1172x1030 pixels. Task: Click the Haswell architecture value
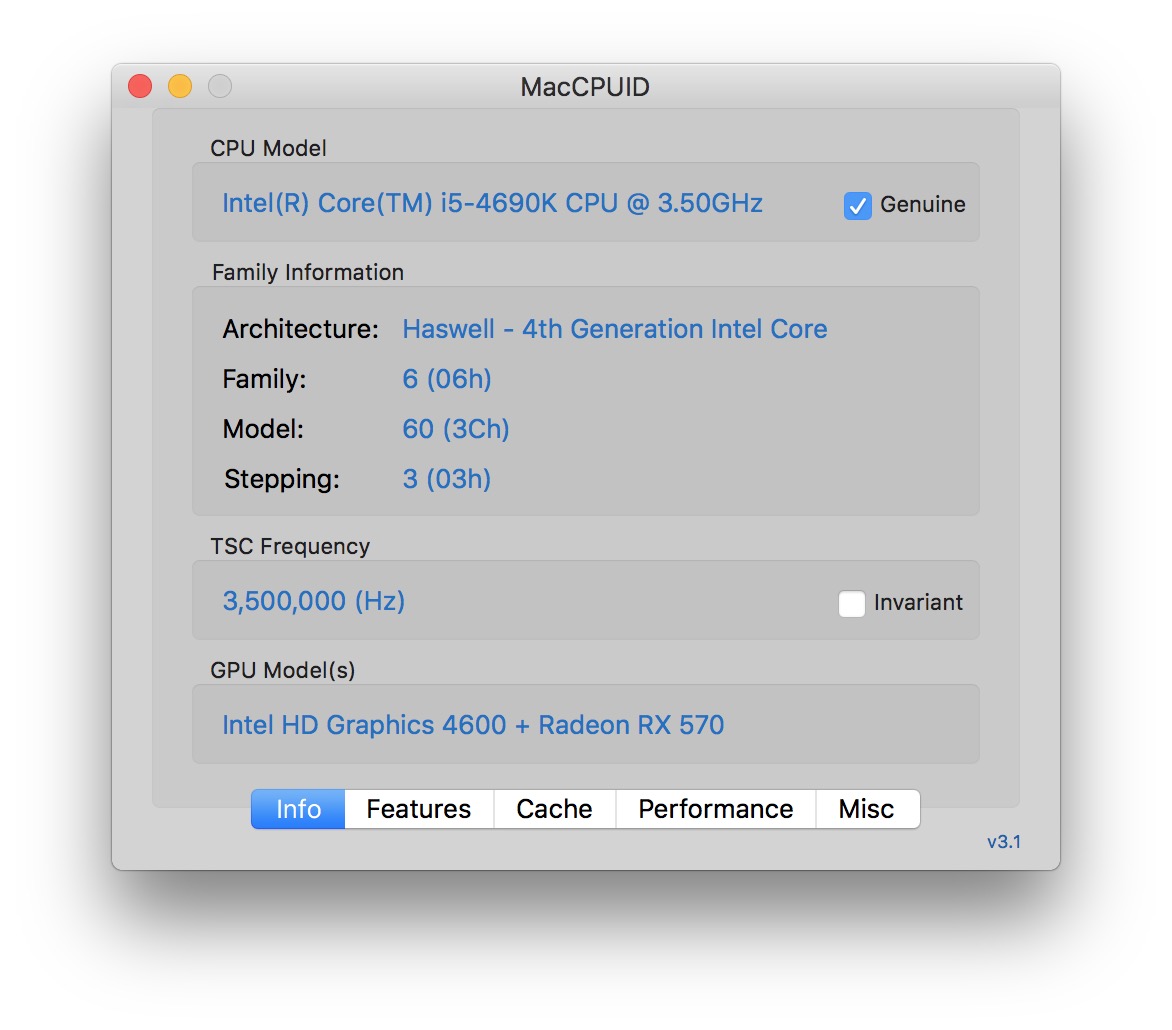point(614,329)
